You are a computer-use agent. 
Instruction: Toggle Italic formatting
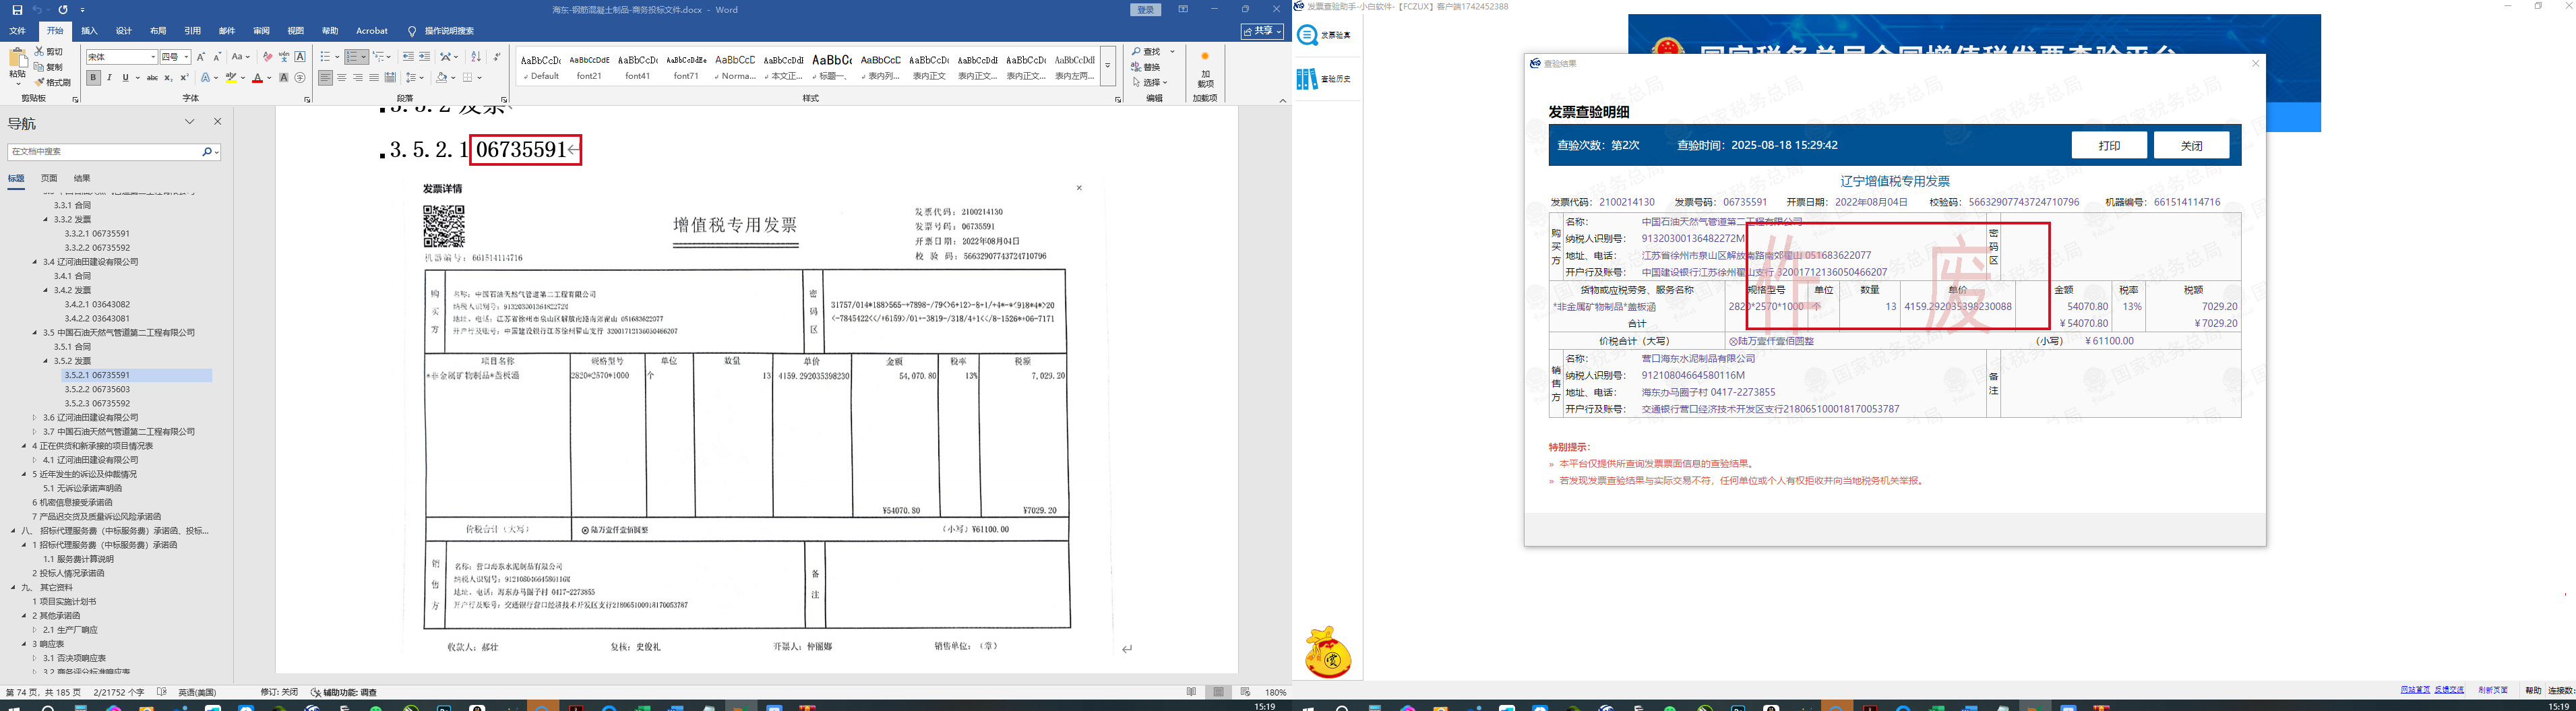pos(109,78)
